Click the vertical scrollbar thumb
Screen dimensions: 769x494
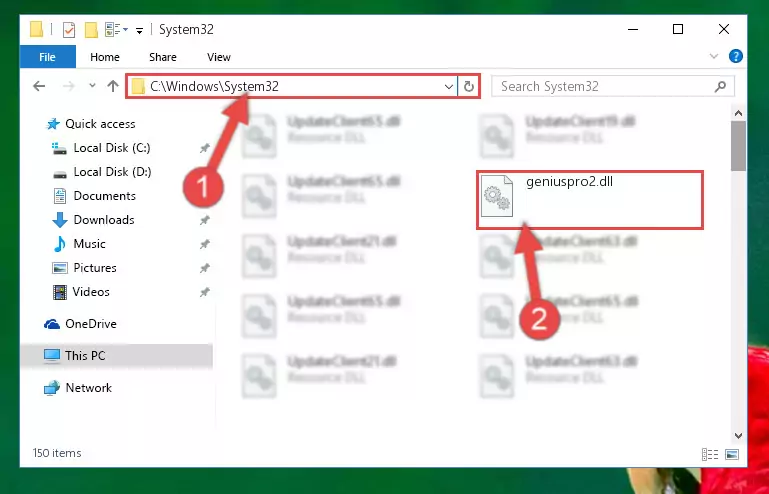pyautogui.click(x=738, y=146)
